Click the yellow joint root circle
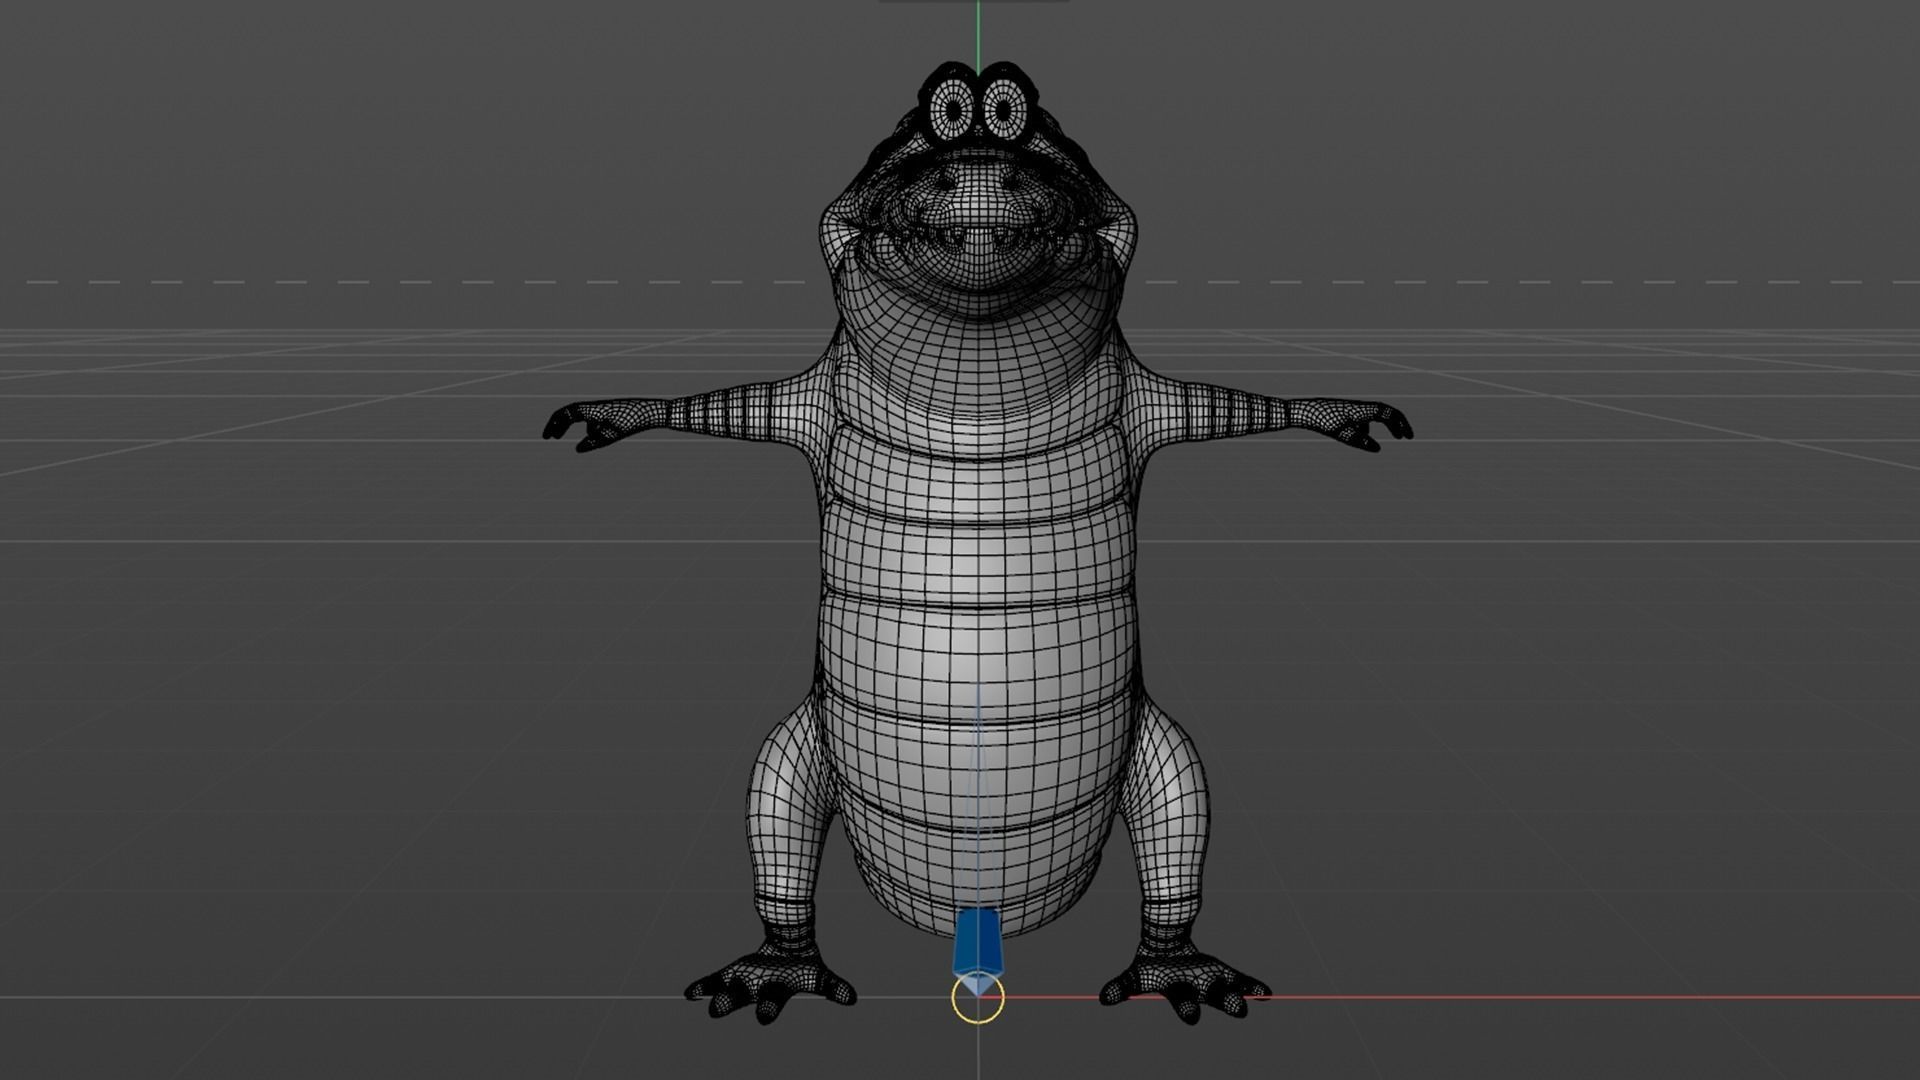The height and width of the screenshot is (1080, 1920). [x=977, y=999]
